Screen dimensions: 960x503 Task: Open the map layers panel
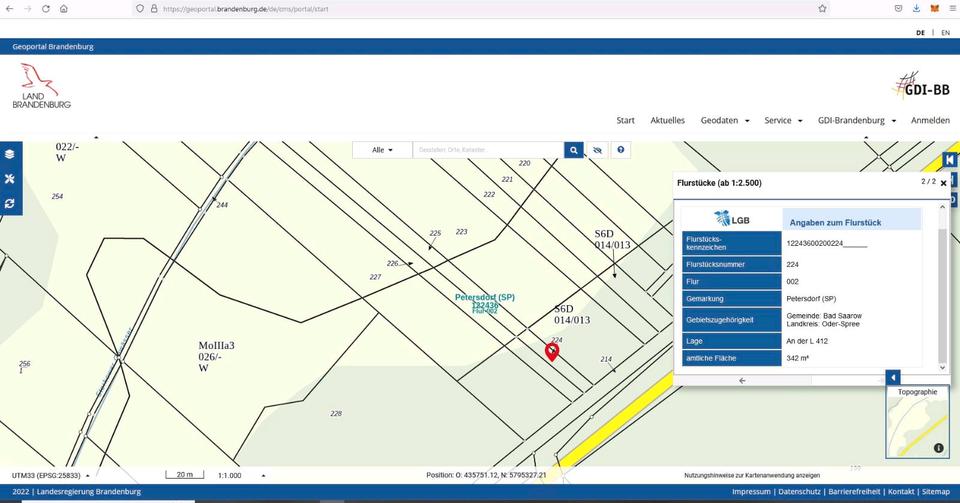click(x=10, y=154)
